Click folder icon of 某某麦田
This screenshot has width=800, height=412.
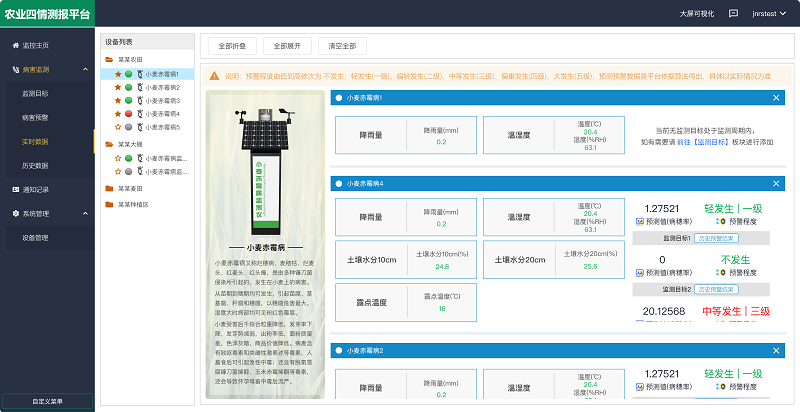(x=109, y=188)
